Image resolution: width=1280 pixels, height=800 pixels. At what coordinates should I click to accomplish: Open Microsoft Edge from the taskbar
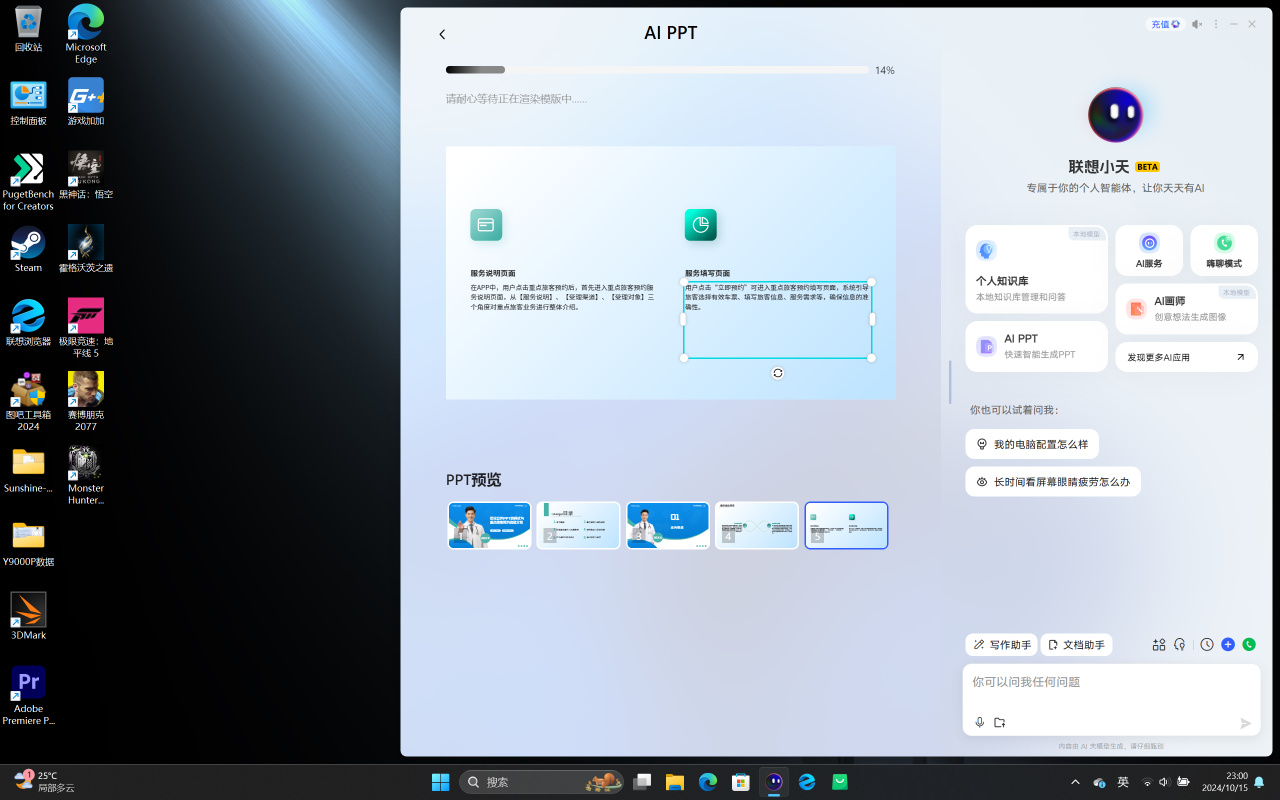(708, 782)
